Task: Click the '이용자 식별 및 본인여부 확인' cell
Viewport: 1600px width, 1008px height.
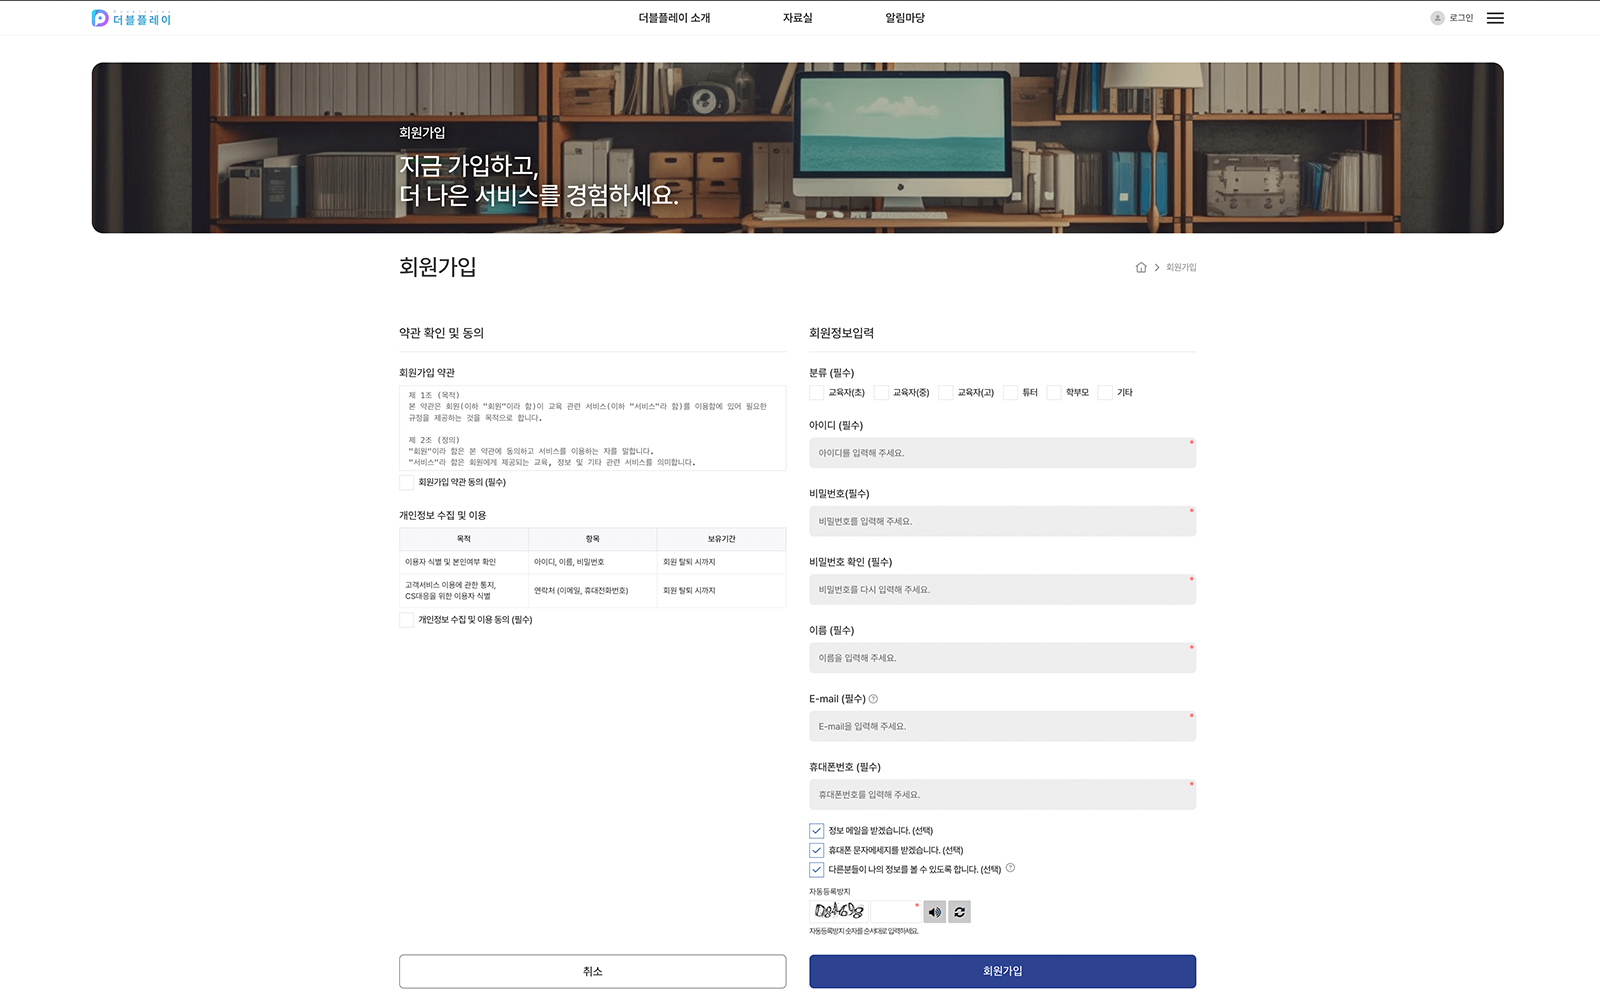Action: 464,562
